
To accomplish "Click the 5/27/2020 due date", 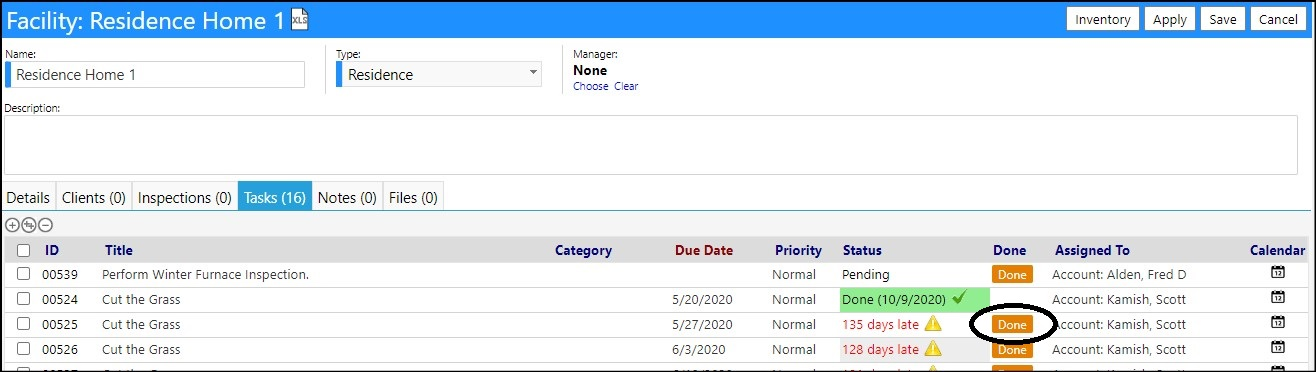I will 704,324.
